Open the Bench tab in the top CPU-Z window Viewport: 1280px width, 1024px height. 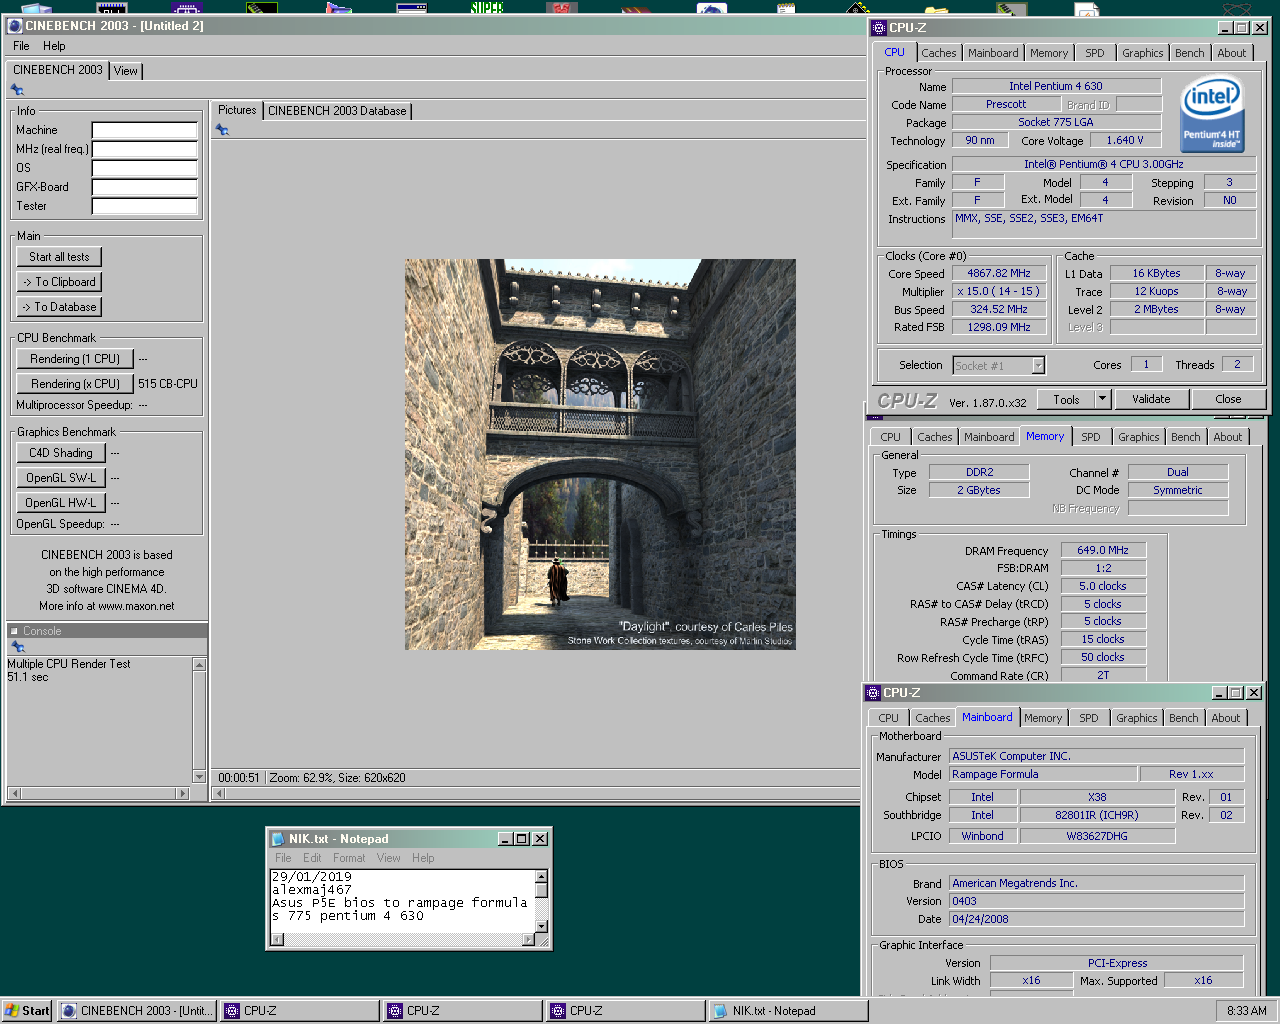point(1189,53)
